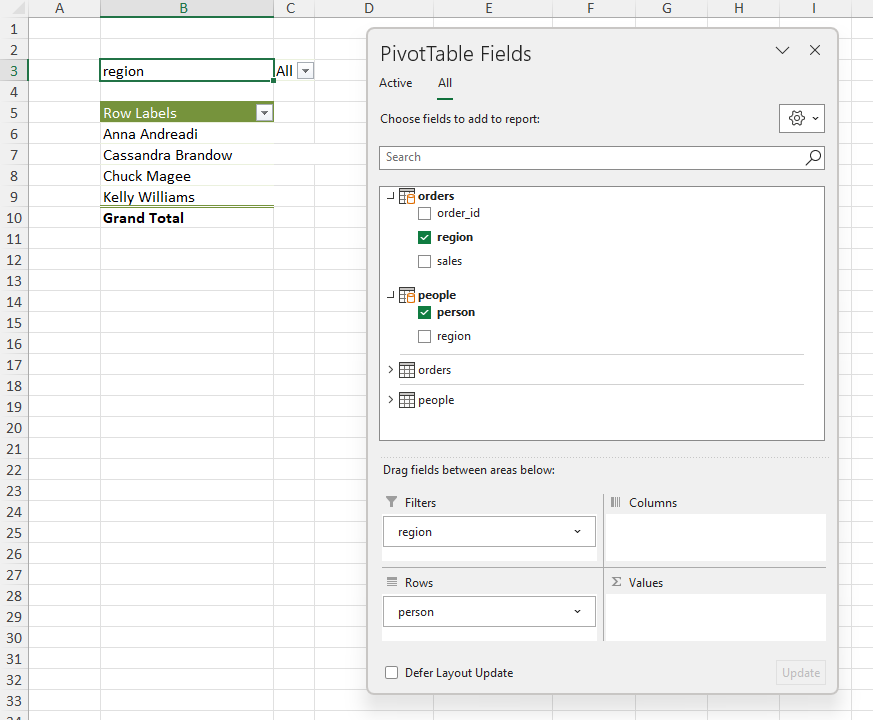Select the All tab

(x=445, y=83)
